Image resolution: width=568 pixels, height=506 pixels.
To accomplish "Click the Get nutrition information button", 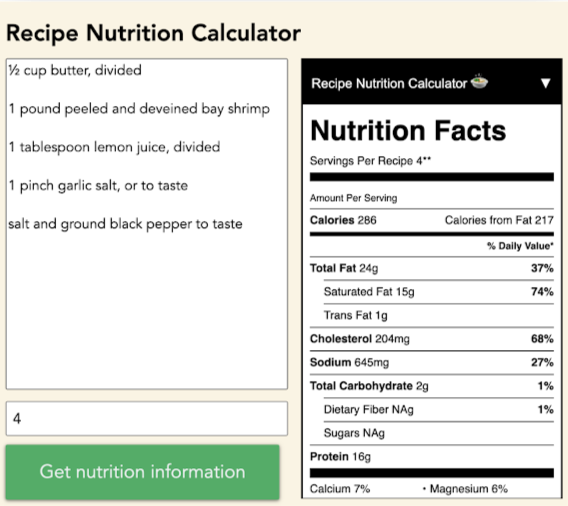I will (x=142, y=472).
